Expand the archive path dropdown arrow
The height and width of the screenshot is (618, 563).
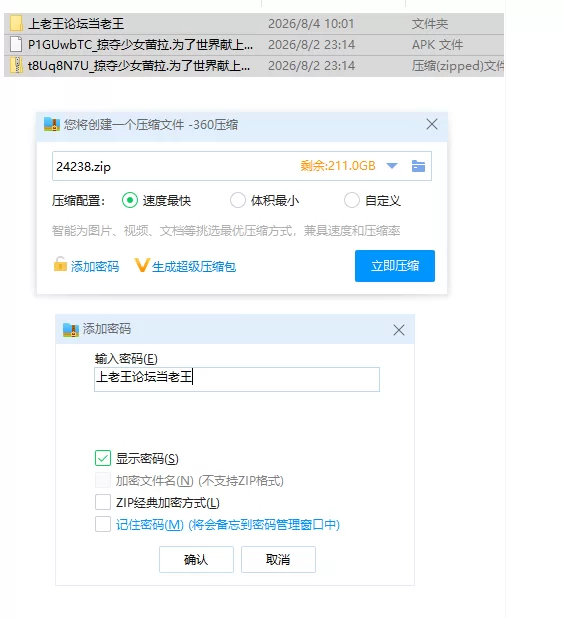click(x=392, y=166)
